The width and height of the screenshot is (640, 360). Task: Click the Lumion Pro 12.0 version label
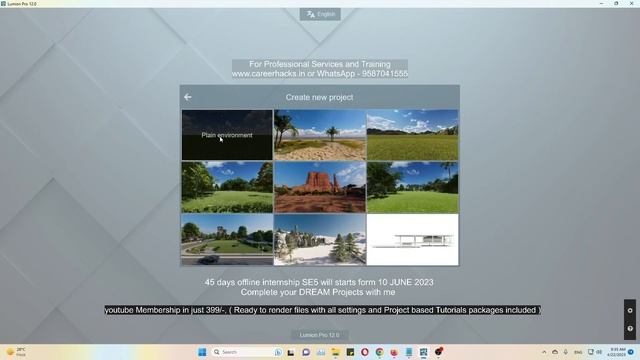(320, 335)
